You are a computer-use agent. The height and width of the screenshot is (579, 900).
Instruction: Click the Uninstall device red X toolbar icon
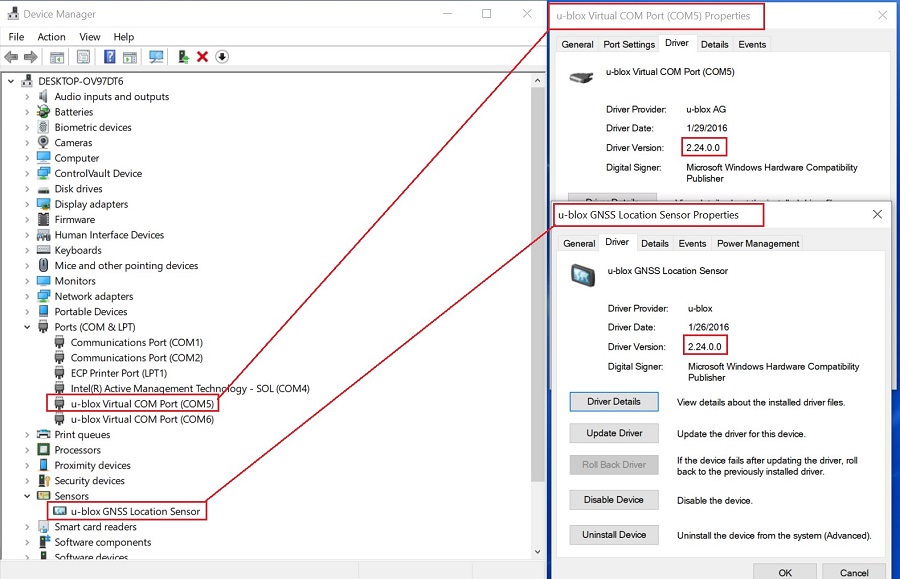[203, 57]
